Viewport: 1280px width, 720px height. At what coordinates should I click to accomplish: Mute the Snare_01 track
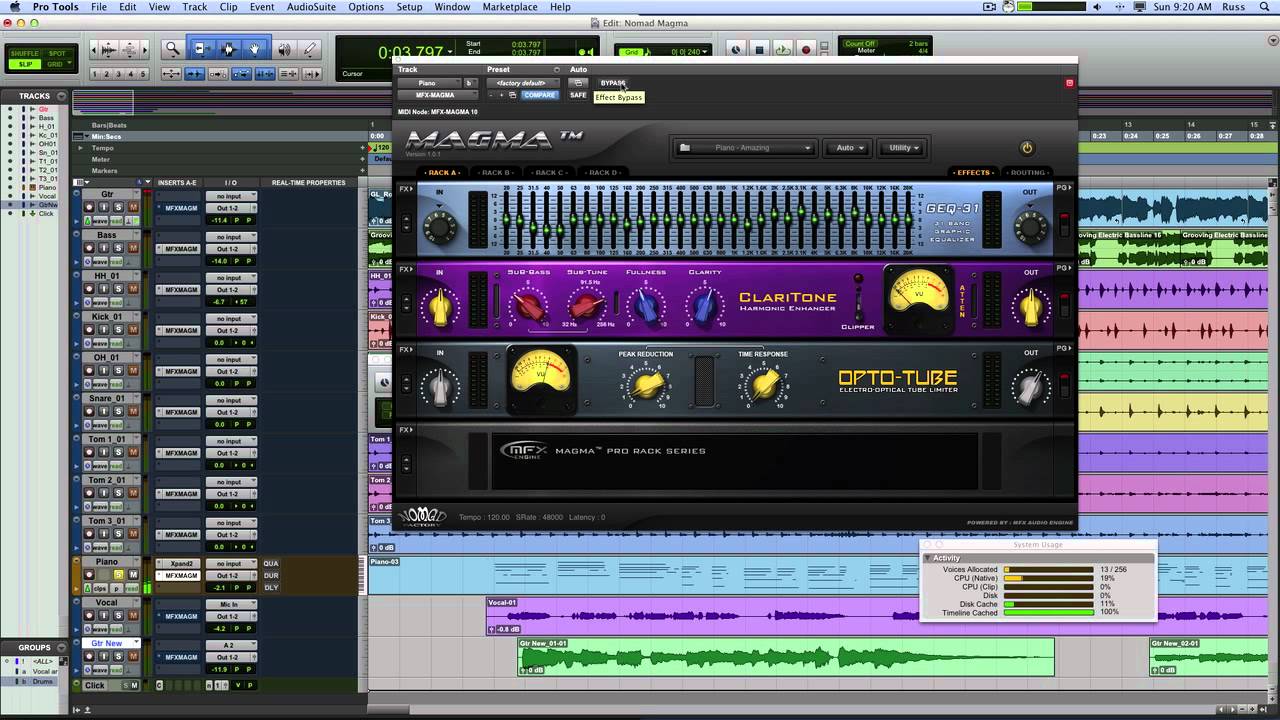pos(132,411)
